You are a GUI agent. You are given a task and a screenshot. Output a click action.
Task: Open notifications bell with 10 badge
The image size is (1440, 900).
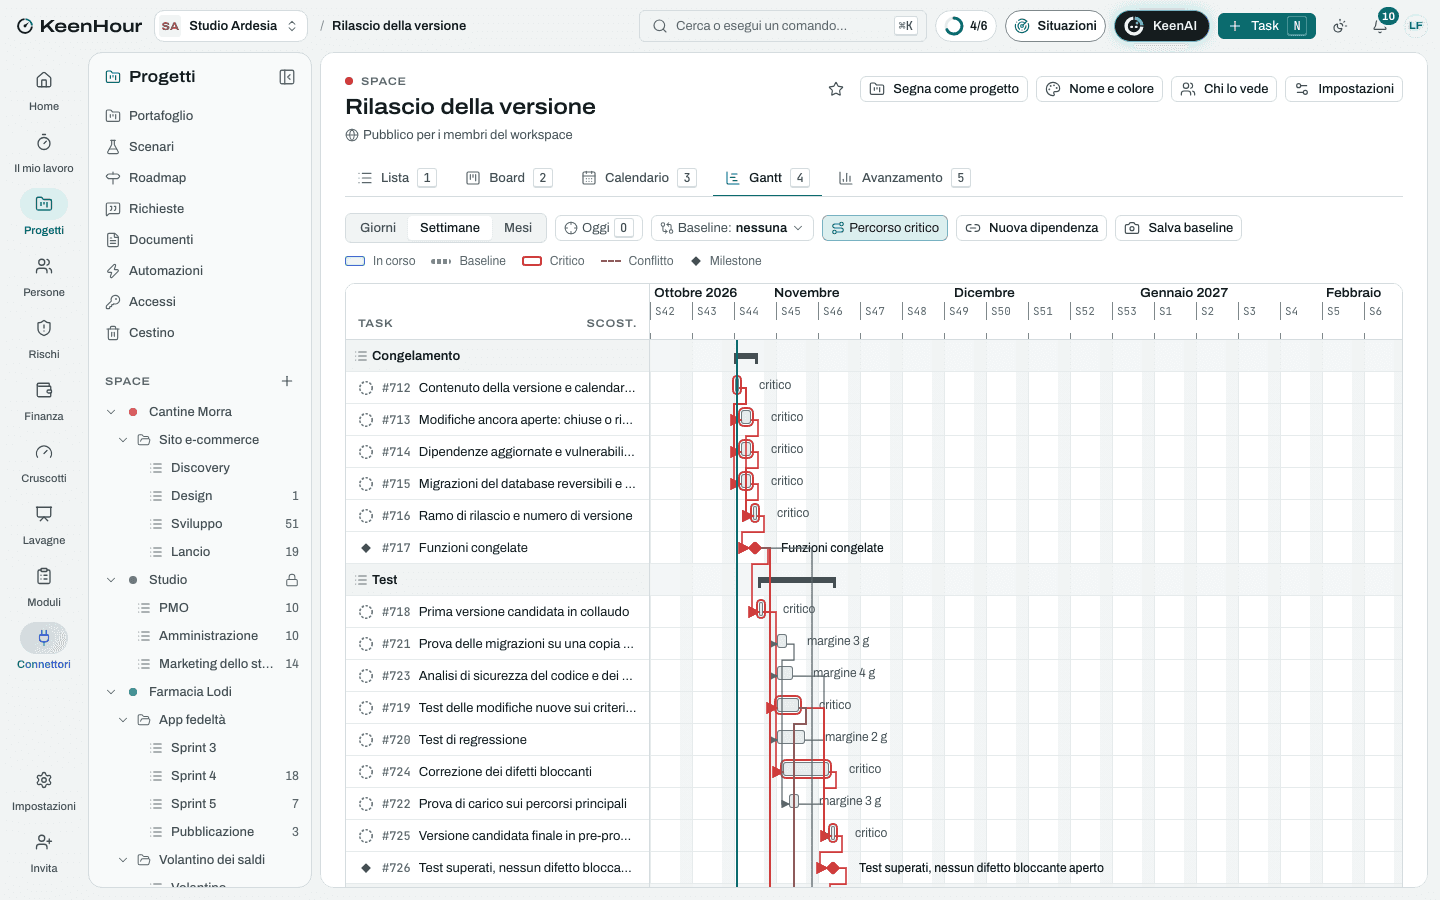point(1380,26)
